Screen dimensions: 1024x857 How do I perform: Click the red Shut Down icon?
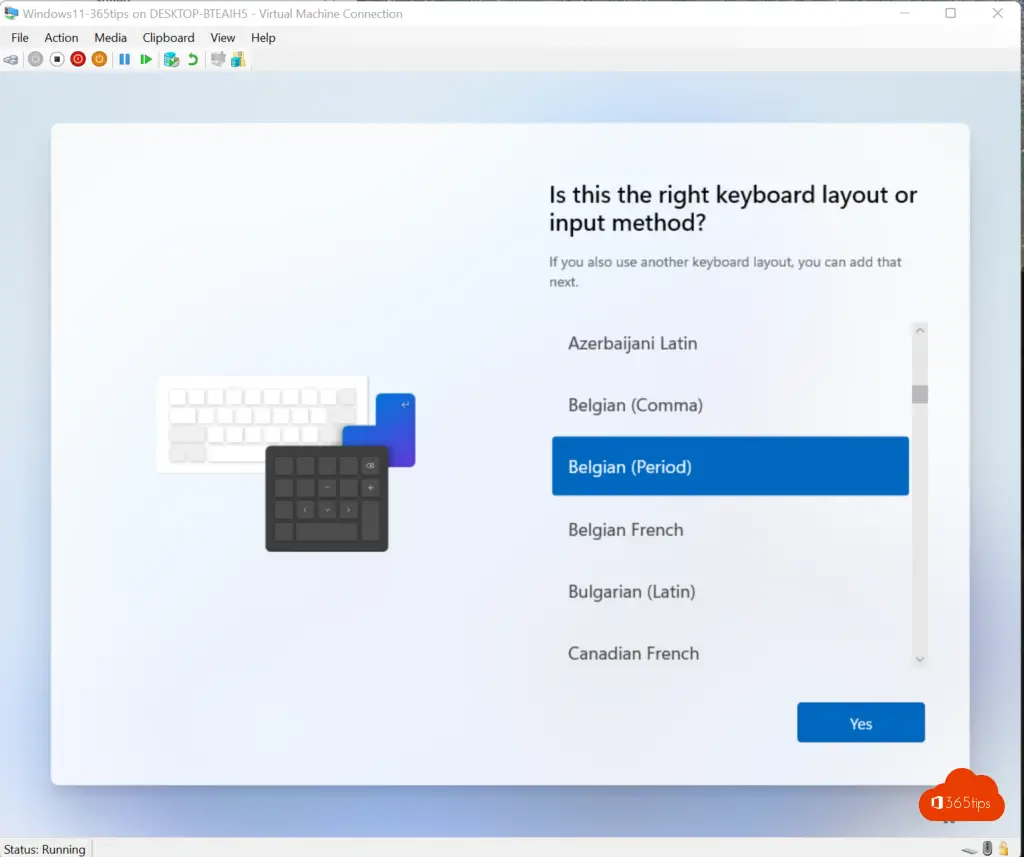click(x=78, y=60)
